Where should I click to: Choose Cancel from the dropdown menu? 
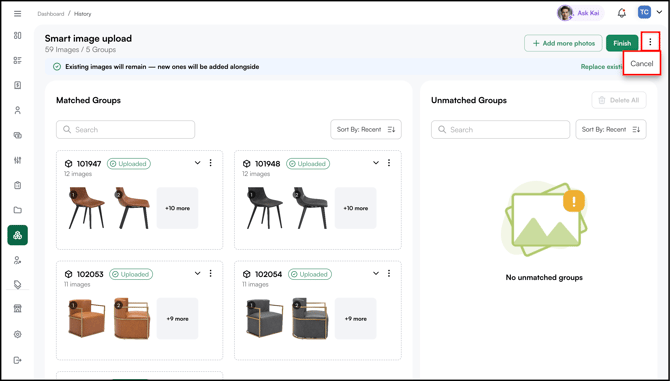coord(642,64)
